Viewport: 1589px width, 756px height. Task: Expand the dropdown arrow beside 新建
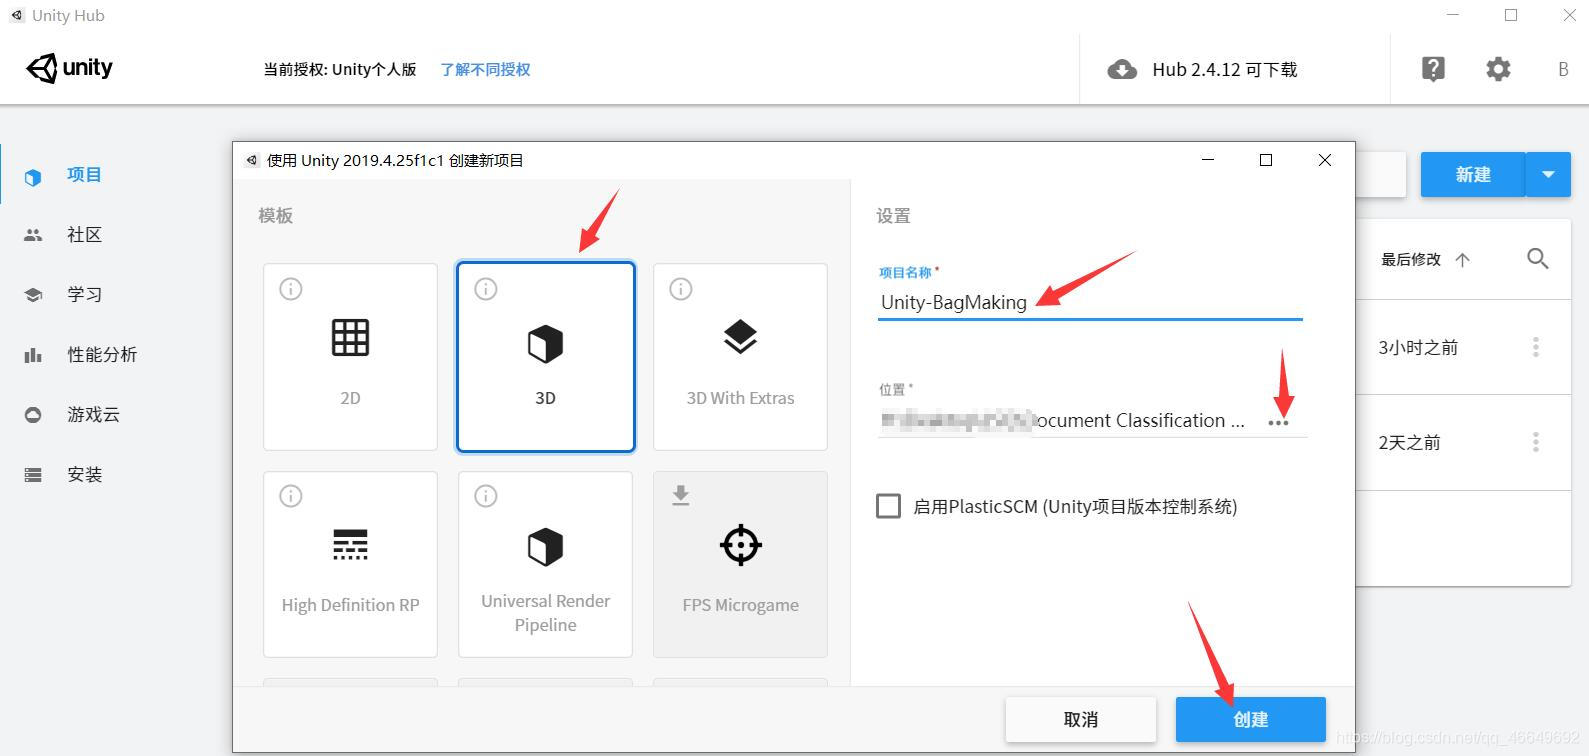[1549, 175]
